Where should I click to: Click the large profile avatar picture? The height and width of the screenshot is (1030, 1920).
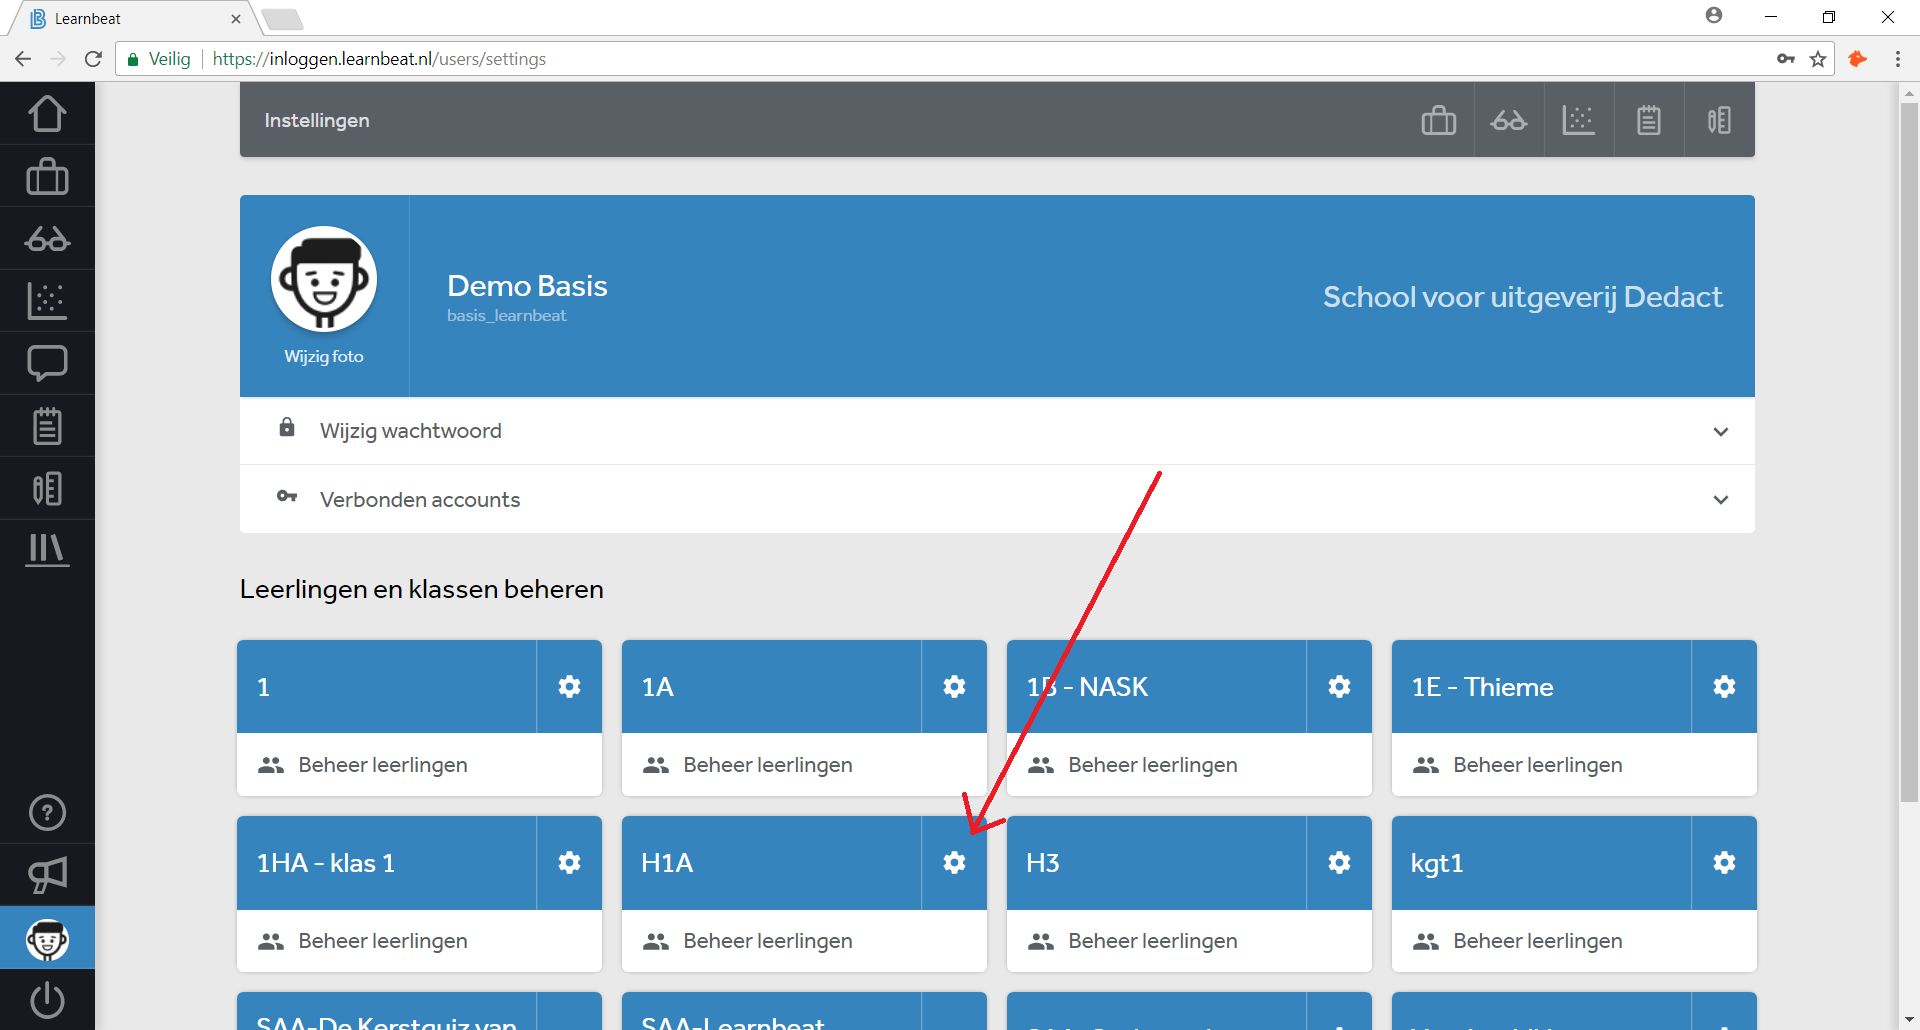pos(324,279)
